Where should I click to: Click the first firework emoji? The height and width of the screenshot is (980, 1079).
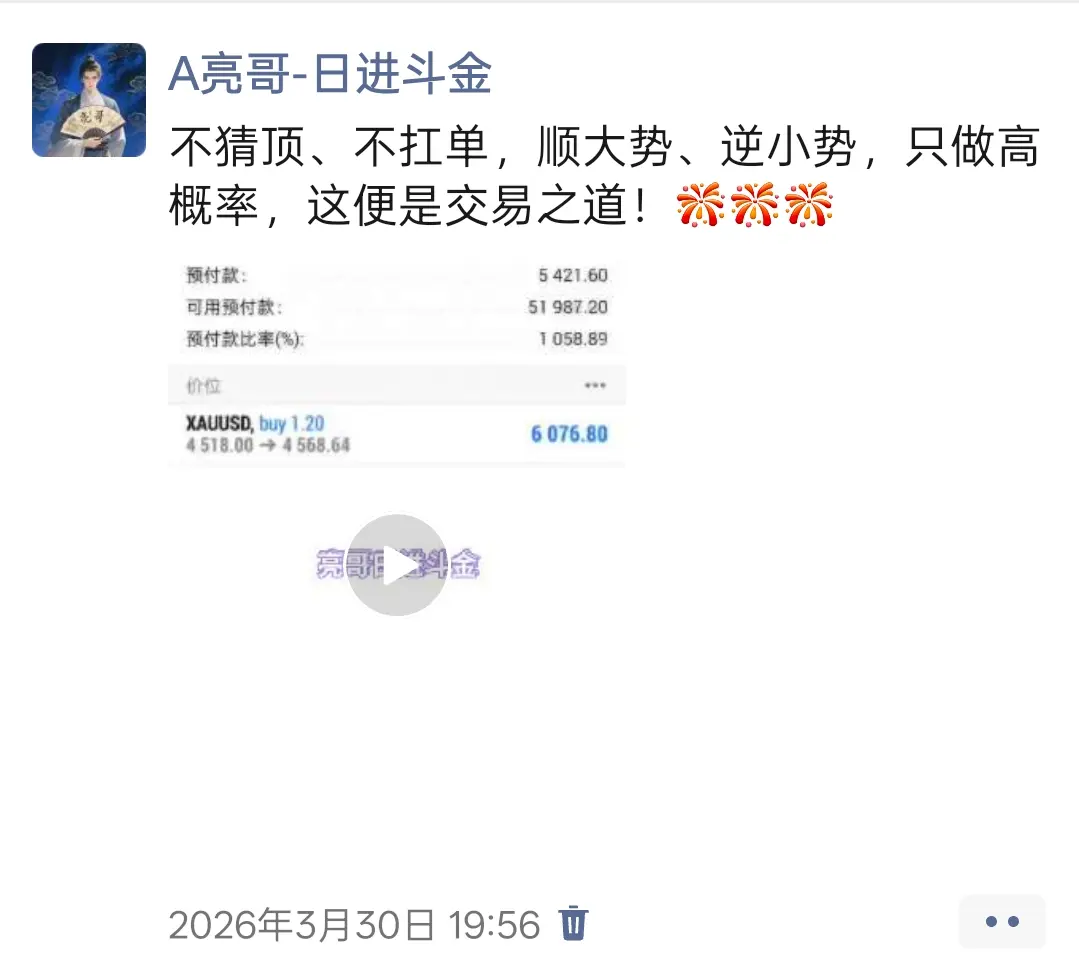(701, 205)
